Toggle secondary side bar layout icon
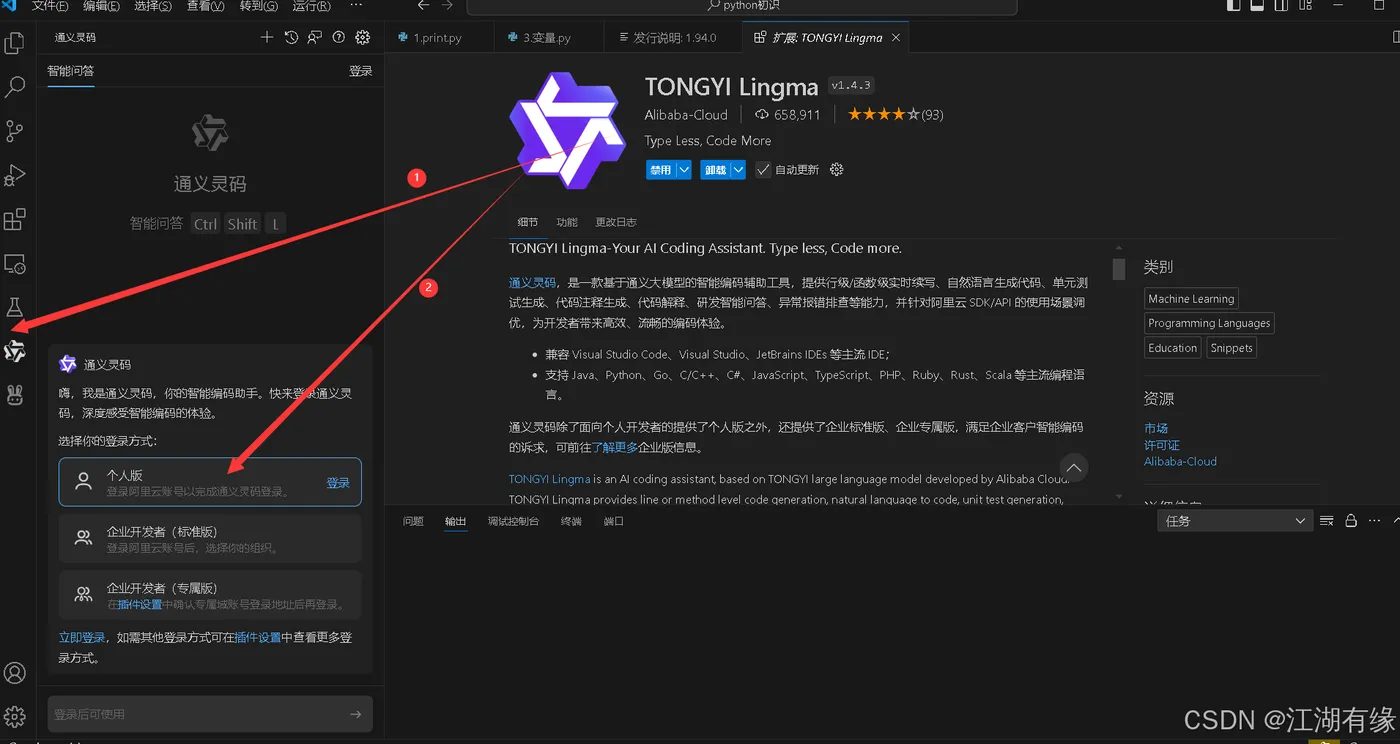This screenshot has width=1400, height=744. [1279, 6]
